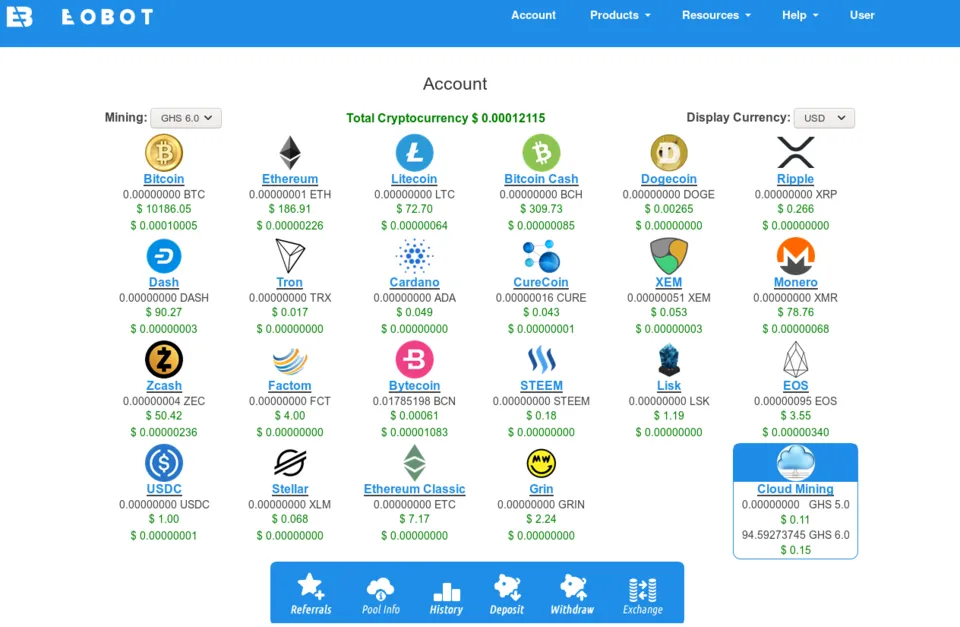Image resolution: width=960 pixels, height=627 pixels.
Task: Click the Bytecoin pink icon
Action: [414, 359]
